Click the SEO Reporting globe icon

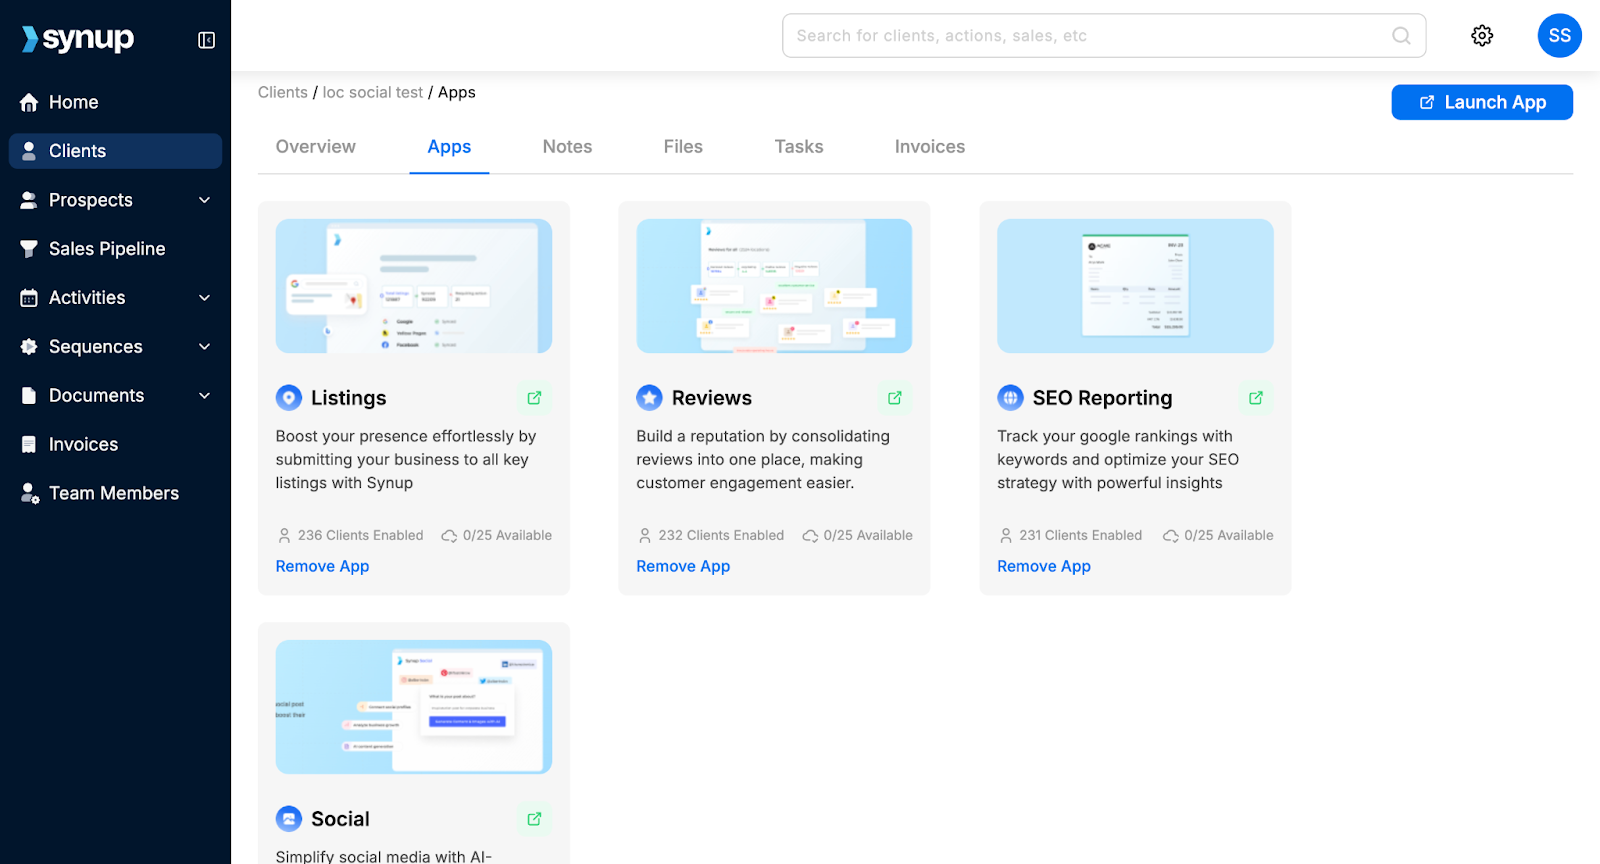[x=1011, y=398]
